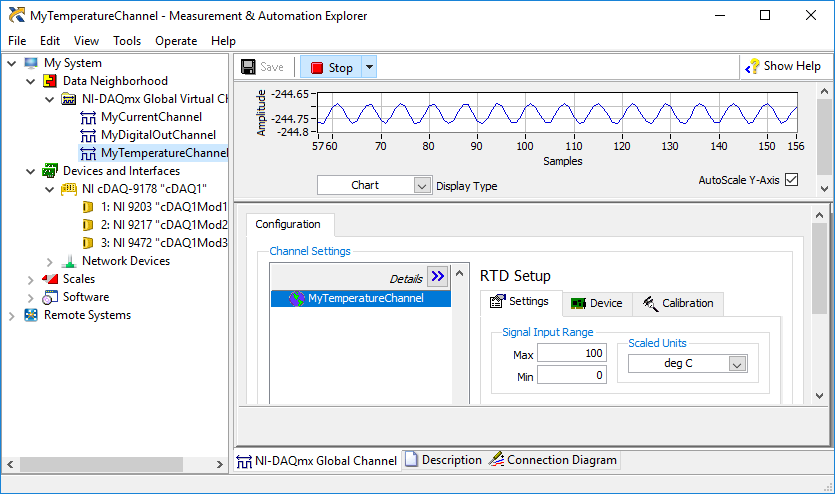Open Show Help question mark icon
The image size is (835, 494).
pos(752,67)
